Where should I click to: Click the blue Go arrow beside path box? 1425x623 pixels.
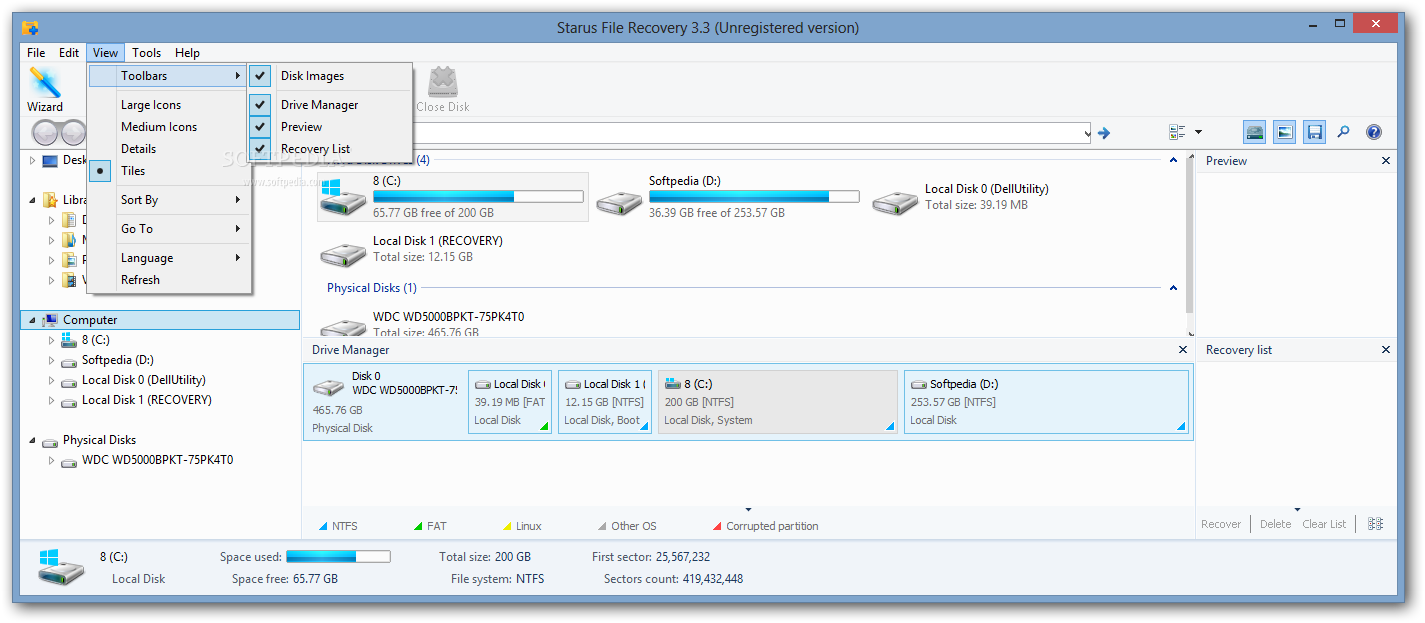click(1104, 132)
